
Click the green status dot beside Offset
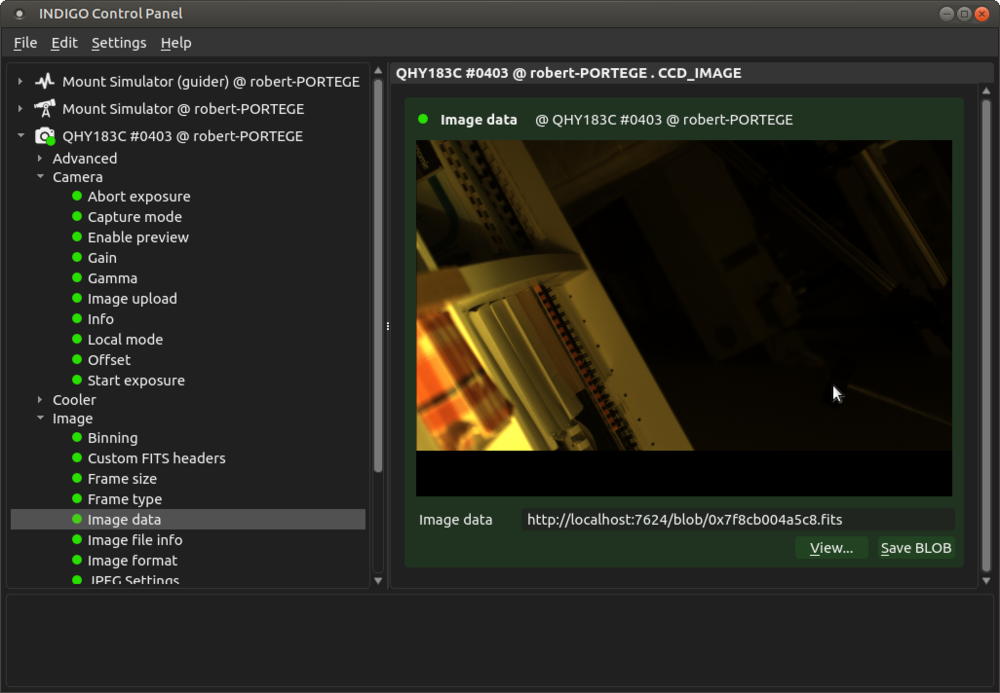click(x=77, y=359)
